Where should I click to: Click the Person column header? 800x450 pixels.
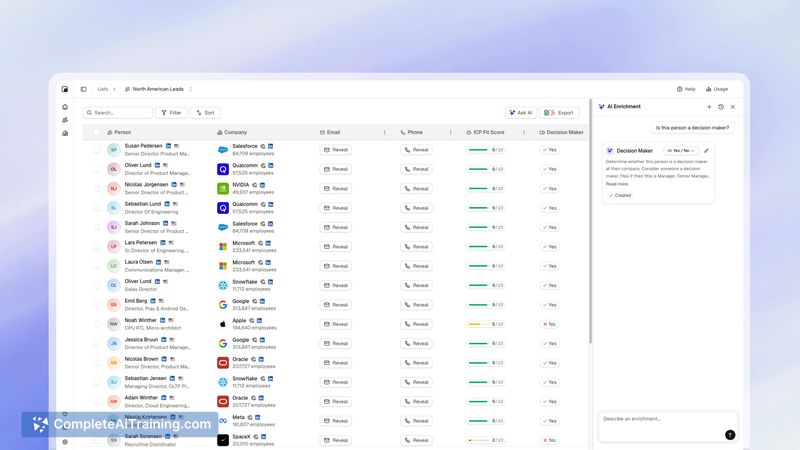[x=119, y=132]
